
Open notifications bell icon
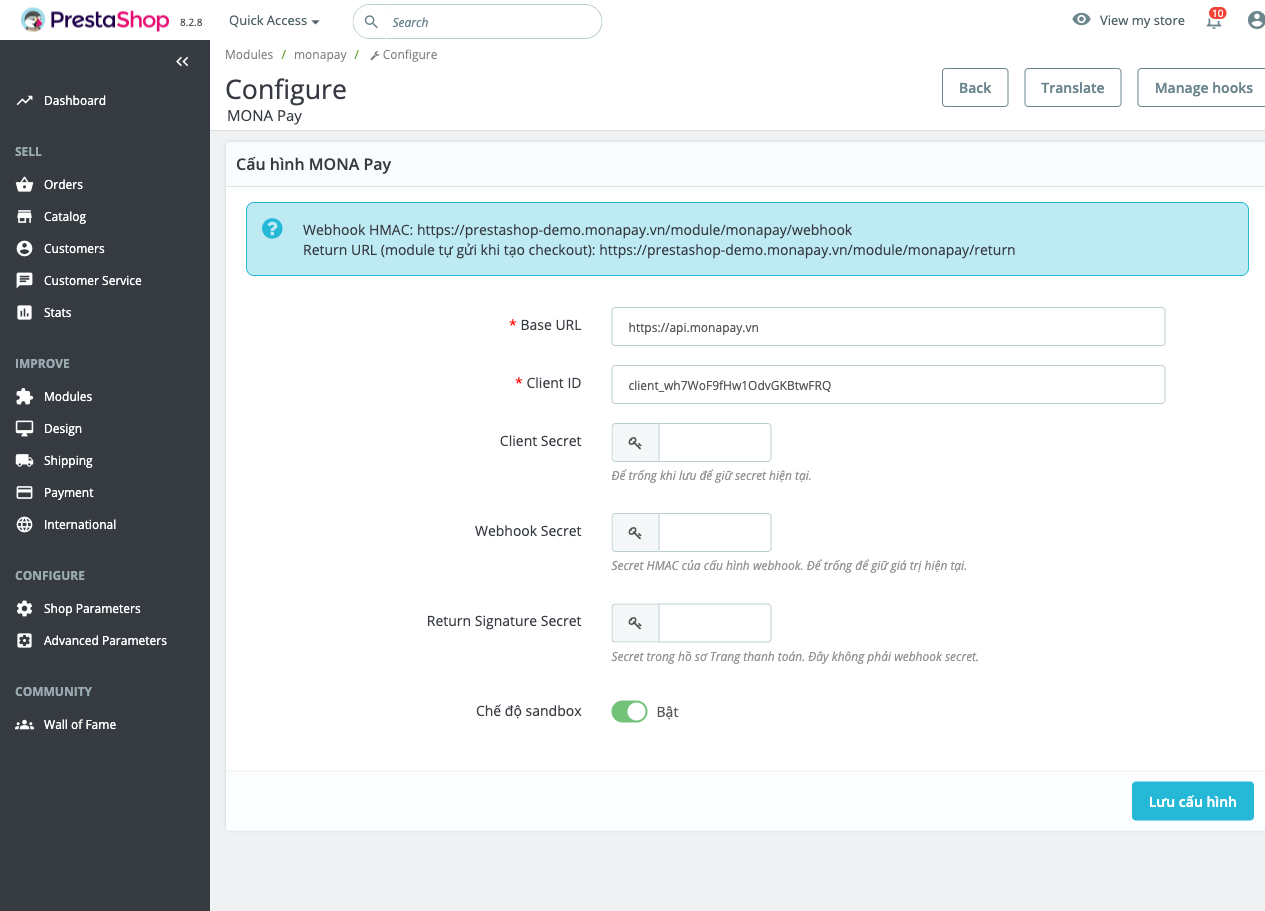point(1214,20)
